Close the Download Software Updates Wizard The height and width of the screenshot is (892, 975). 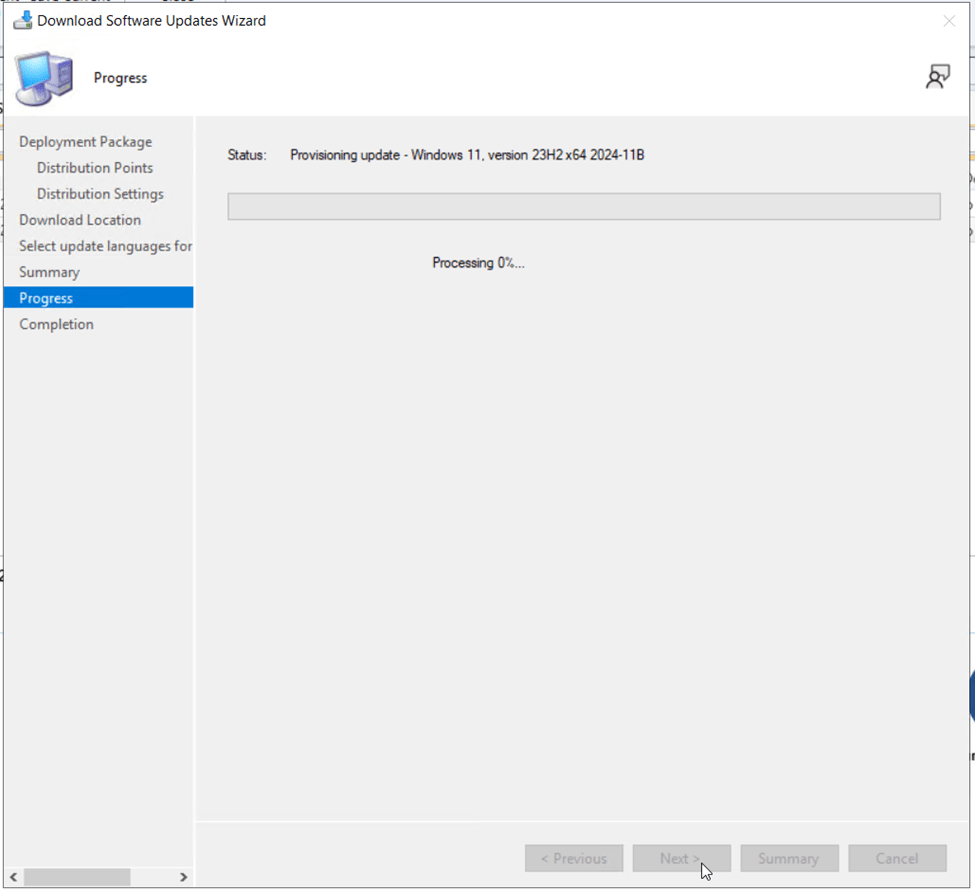(x=949, y=21)
